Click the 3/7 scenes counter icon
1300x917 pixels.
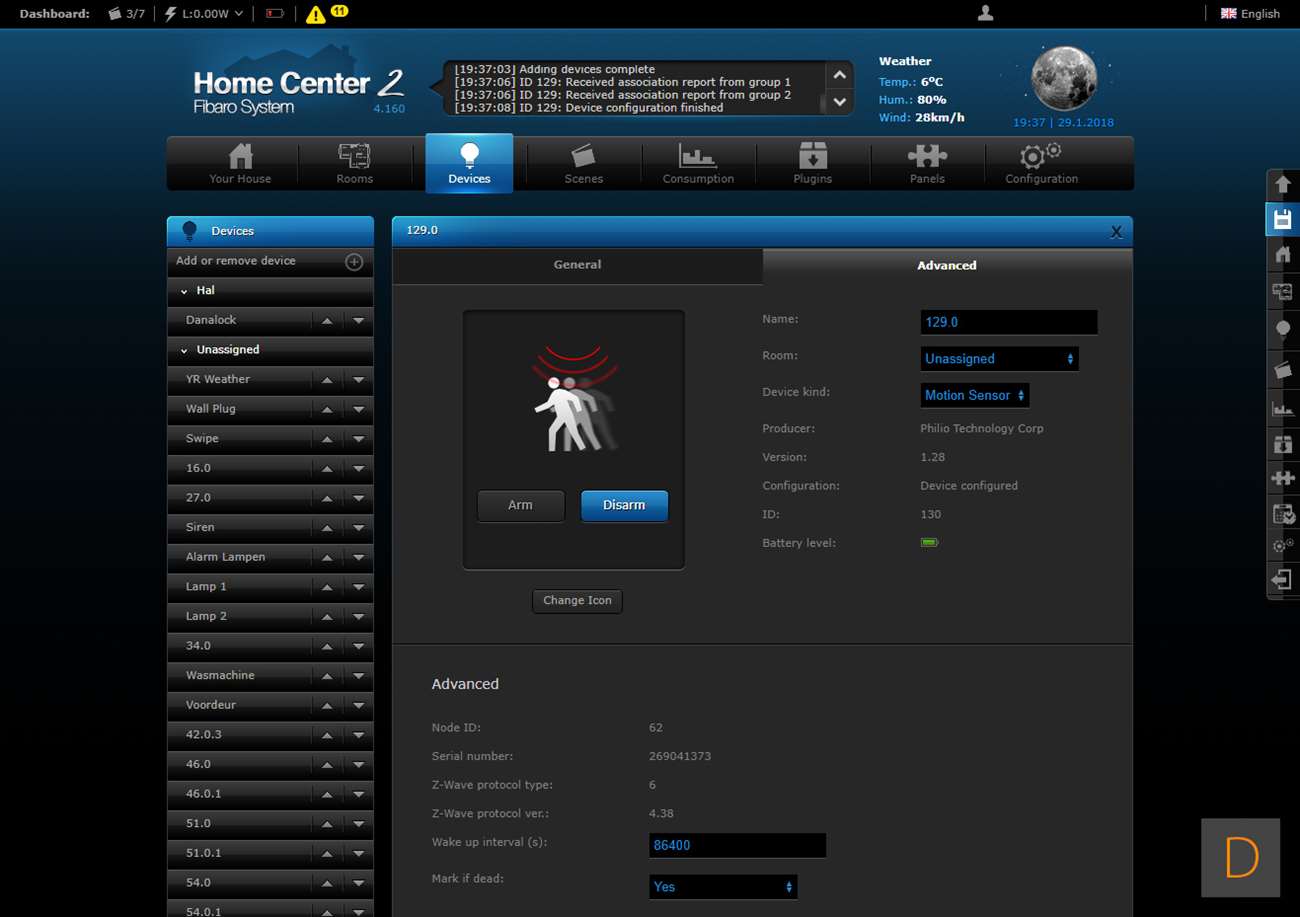point(126,14)
